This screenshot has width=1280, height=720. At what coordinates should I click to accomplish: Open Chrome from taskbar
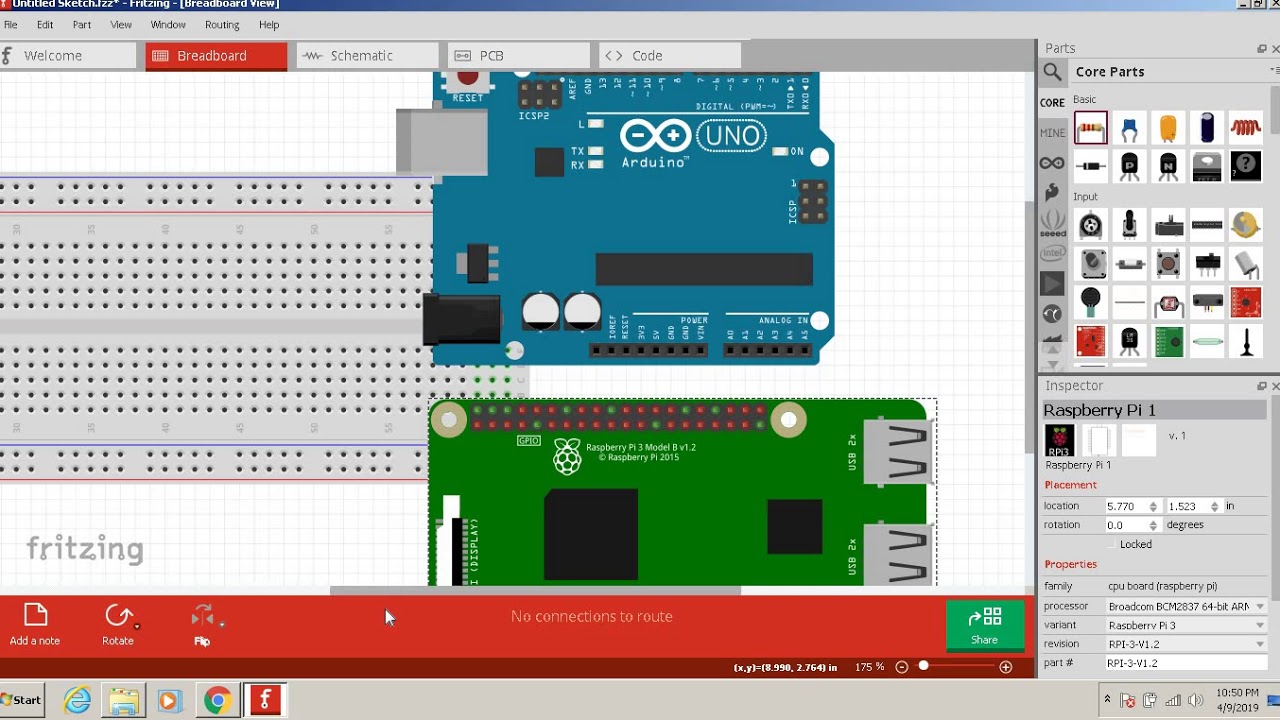(x=217, y=700)
